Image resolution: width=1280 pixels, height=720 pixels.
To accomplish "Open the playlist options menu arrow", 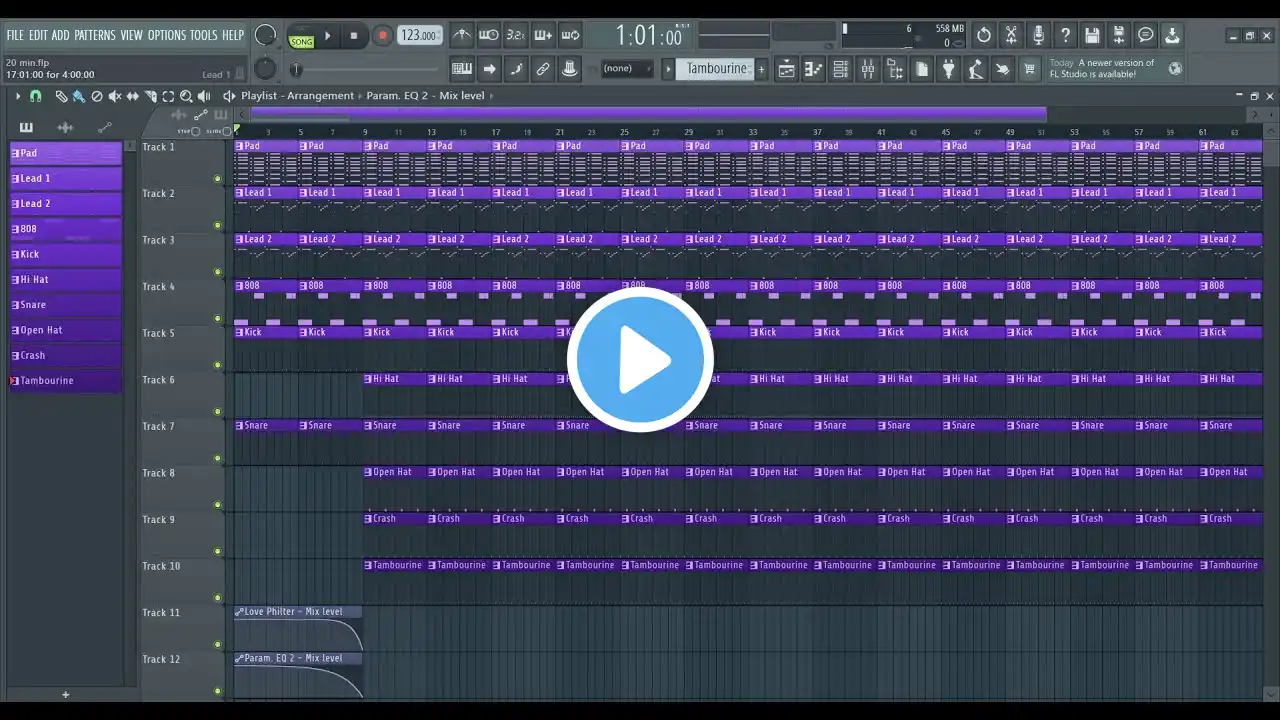I will (17, 96).
